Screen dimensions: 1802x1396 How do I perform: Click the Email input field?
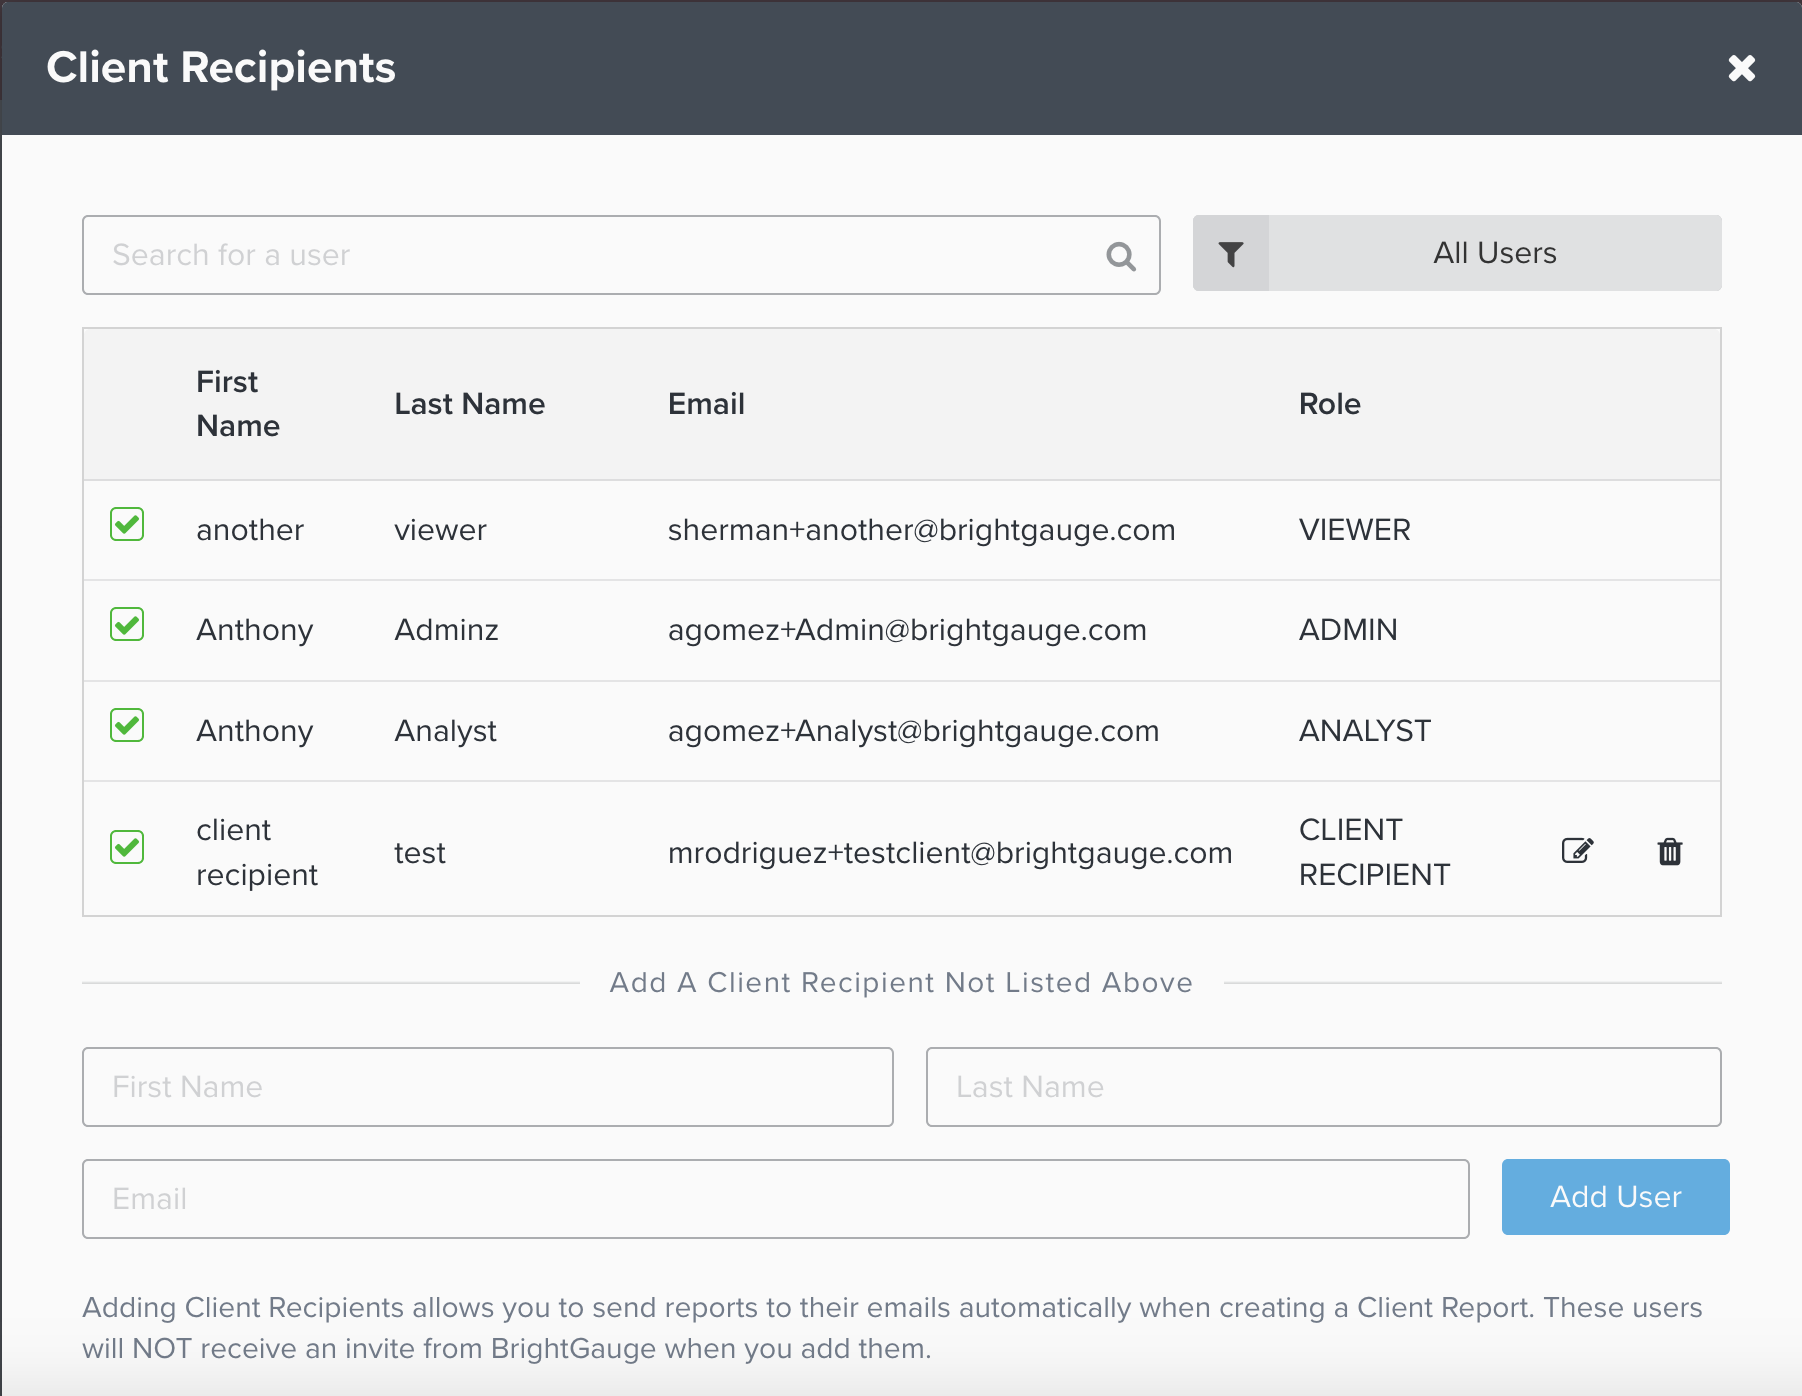click(776, 1199)
